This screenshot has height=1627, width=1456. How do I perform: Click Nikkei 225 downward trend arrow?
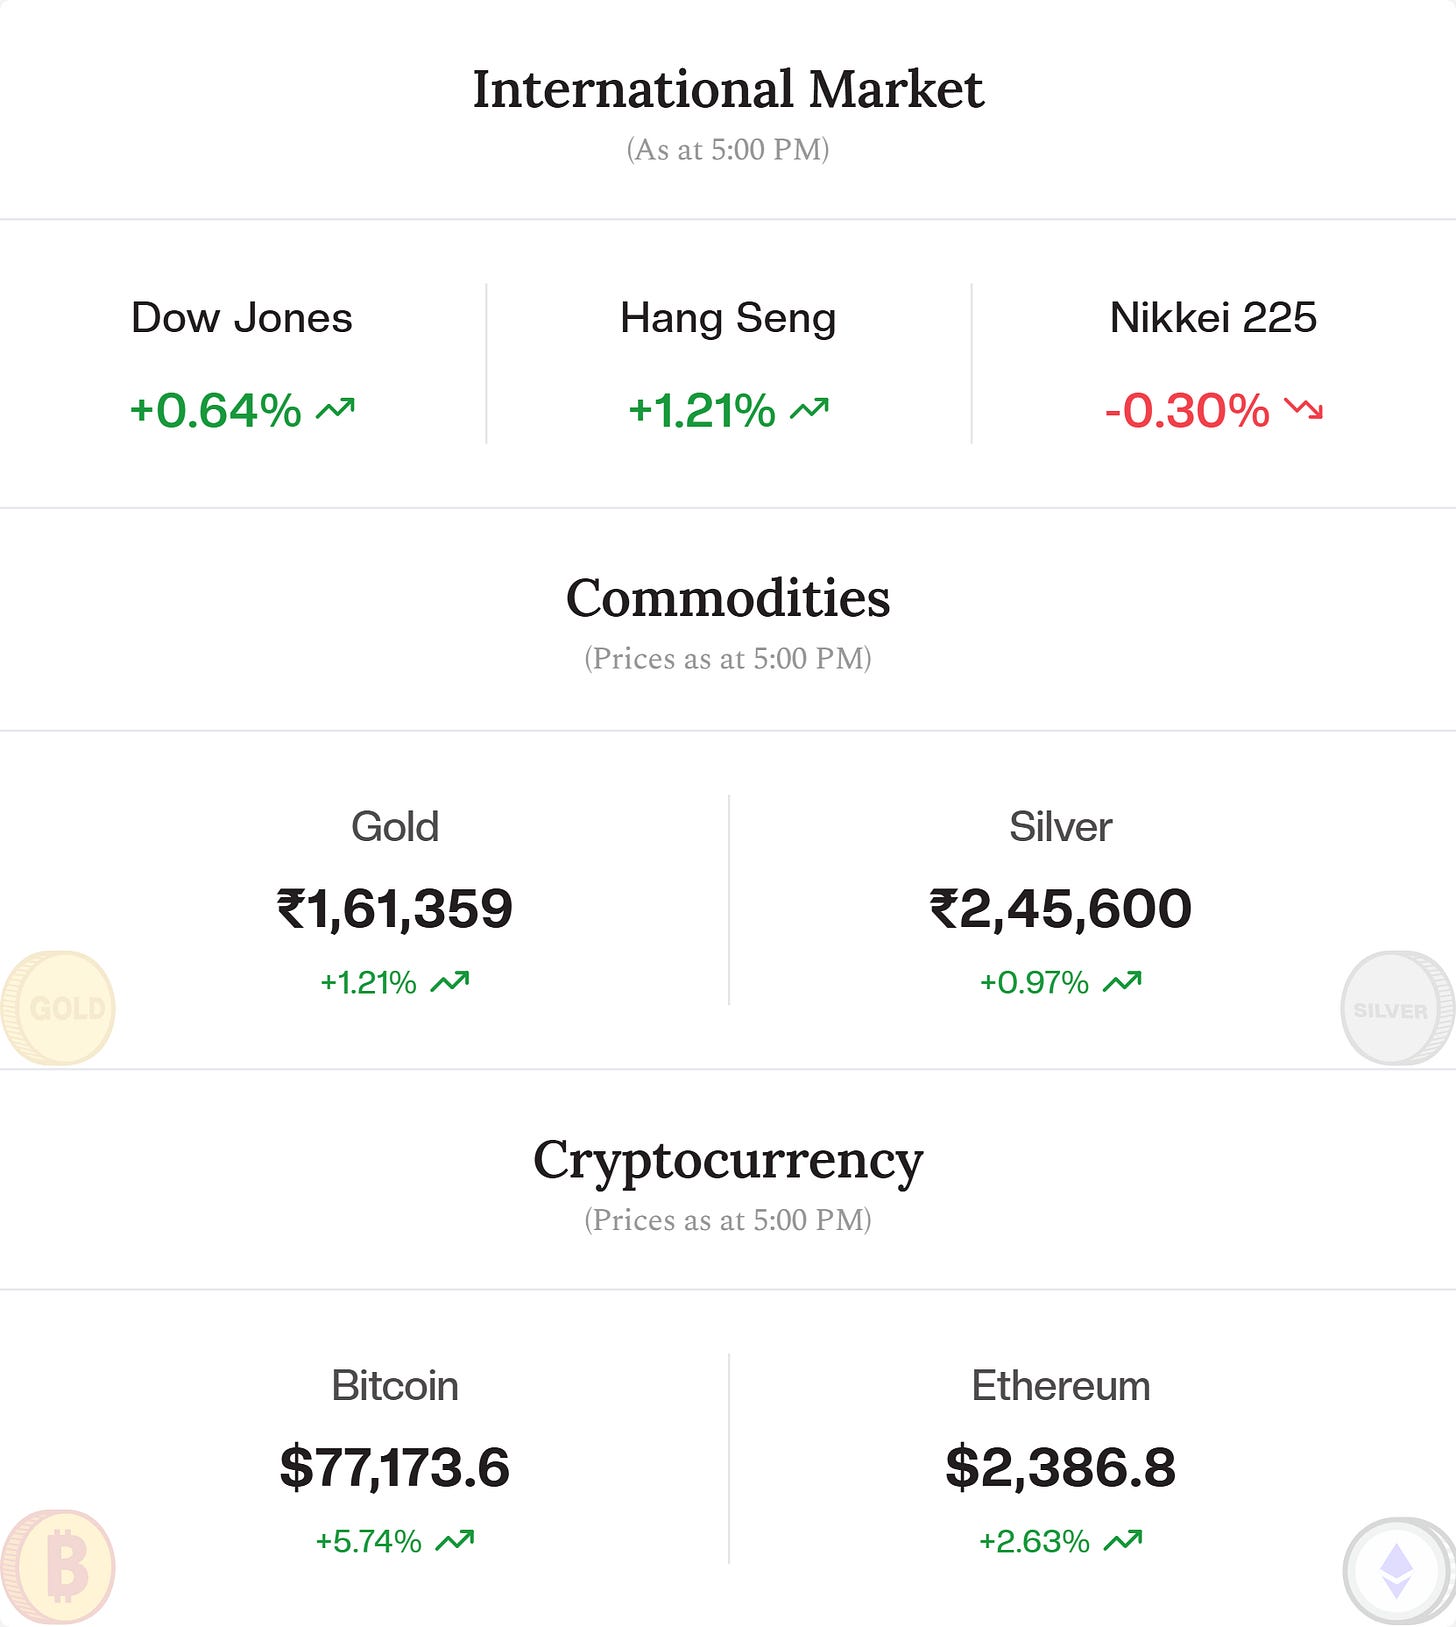tap(1304, 409)
